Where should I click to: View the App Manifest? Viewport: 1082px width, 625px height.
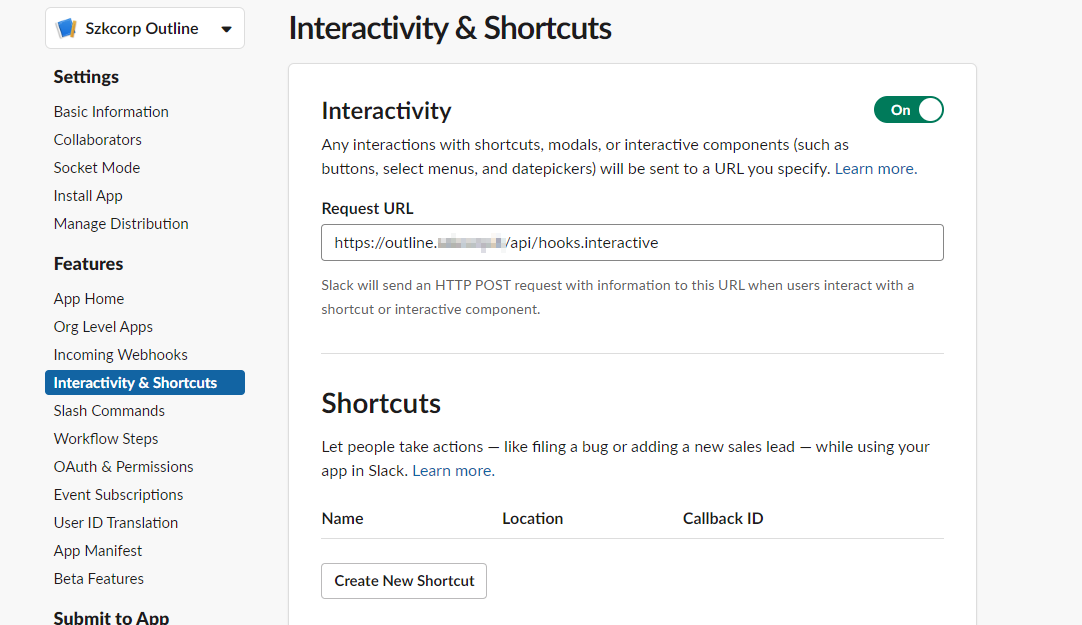(97, 551)
